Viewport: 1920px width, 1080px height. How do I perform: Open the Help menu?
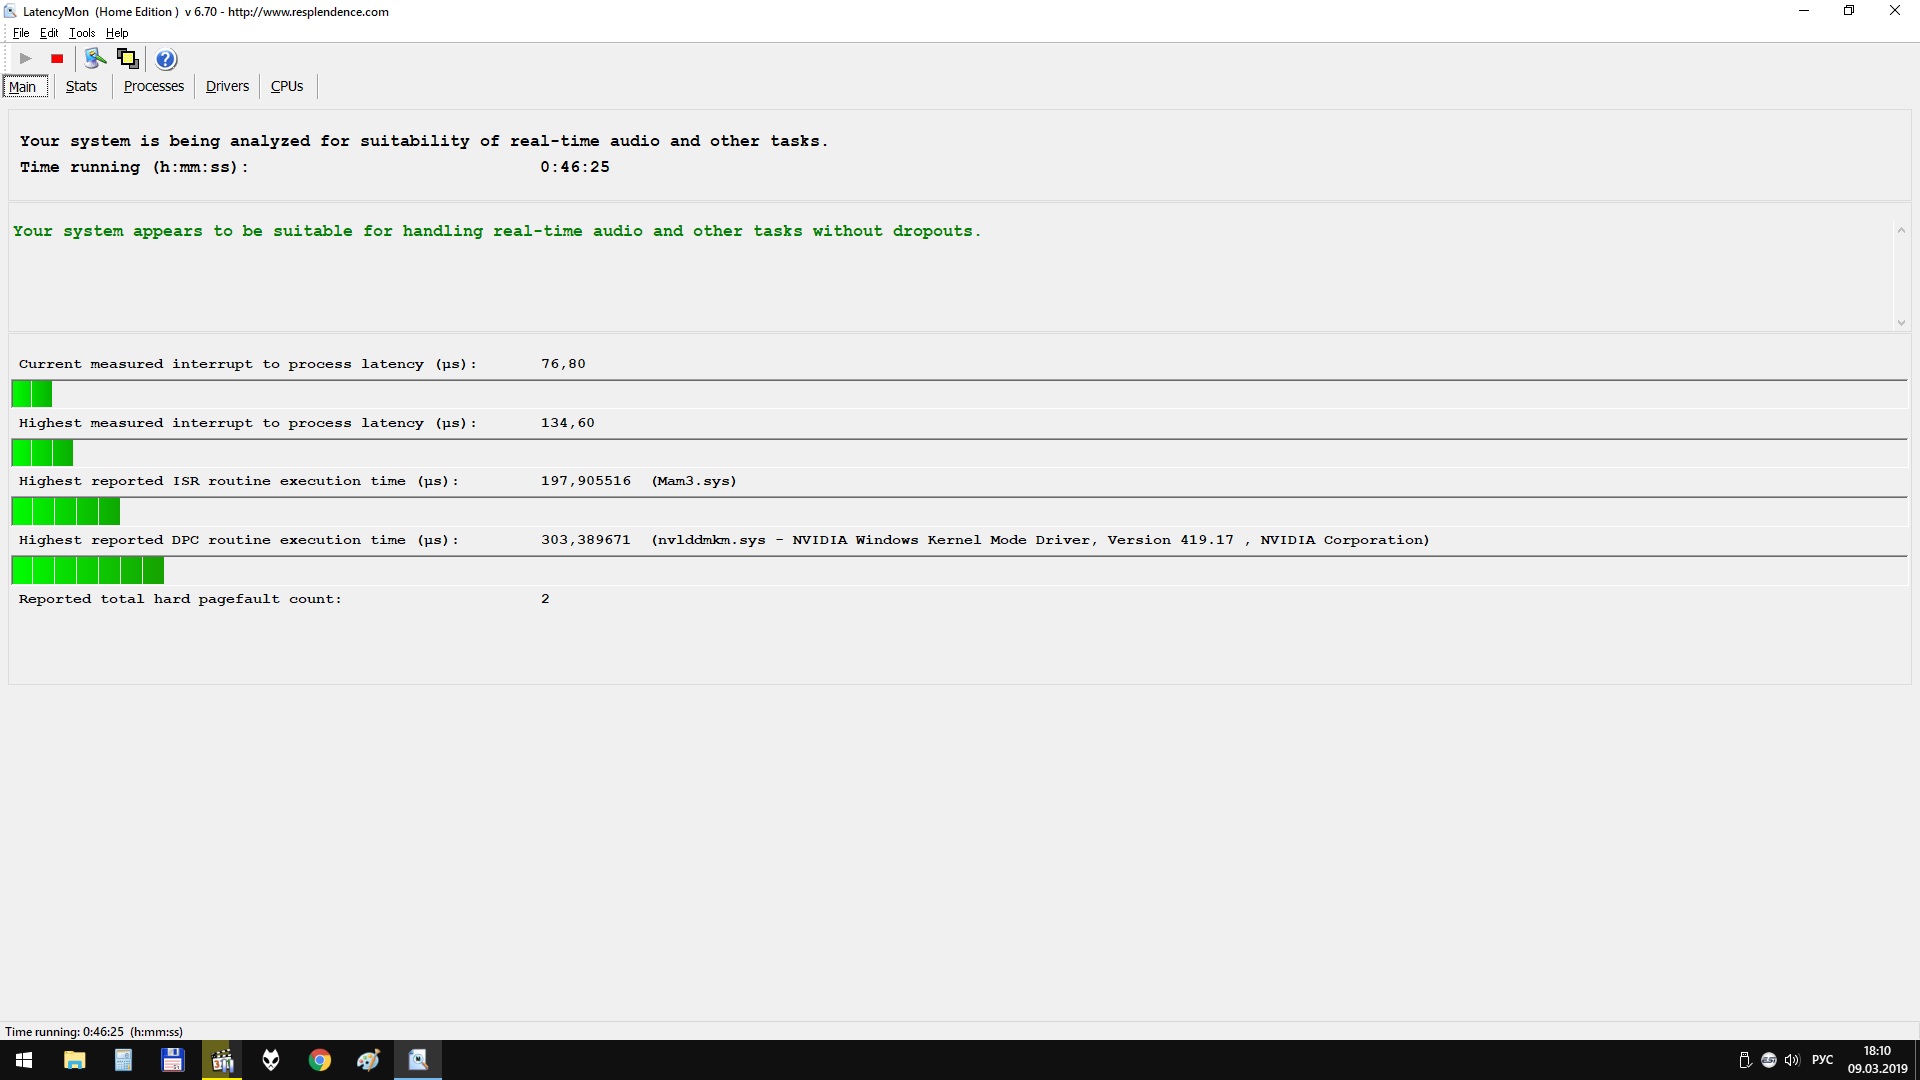[117, 33]
